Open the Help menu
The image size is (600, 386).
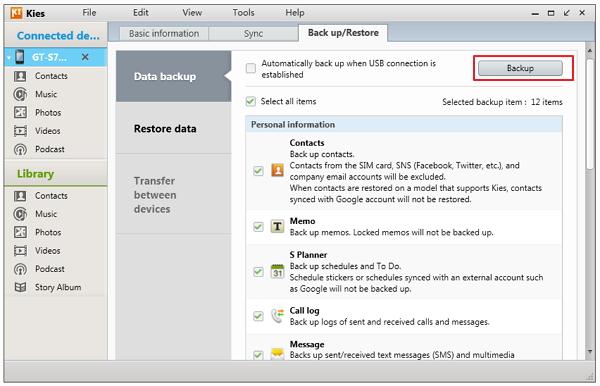[295, 13]
